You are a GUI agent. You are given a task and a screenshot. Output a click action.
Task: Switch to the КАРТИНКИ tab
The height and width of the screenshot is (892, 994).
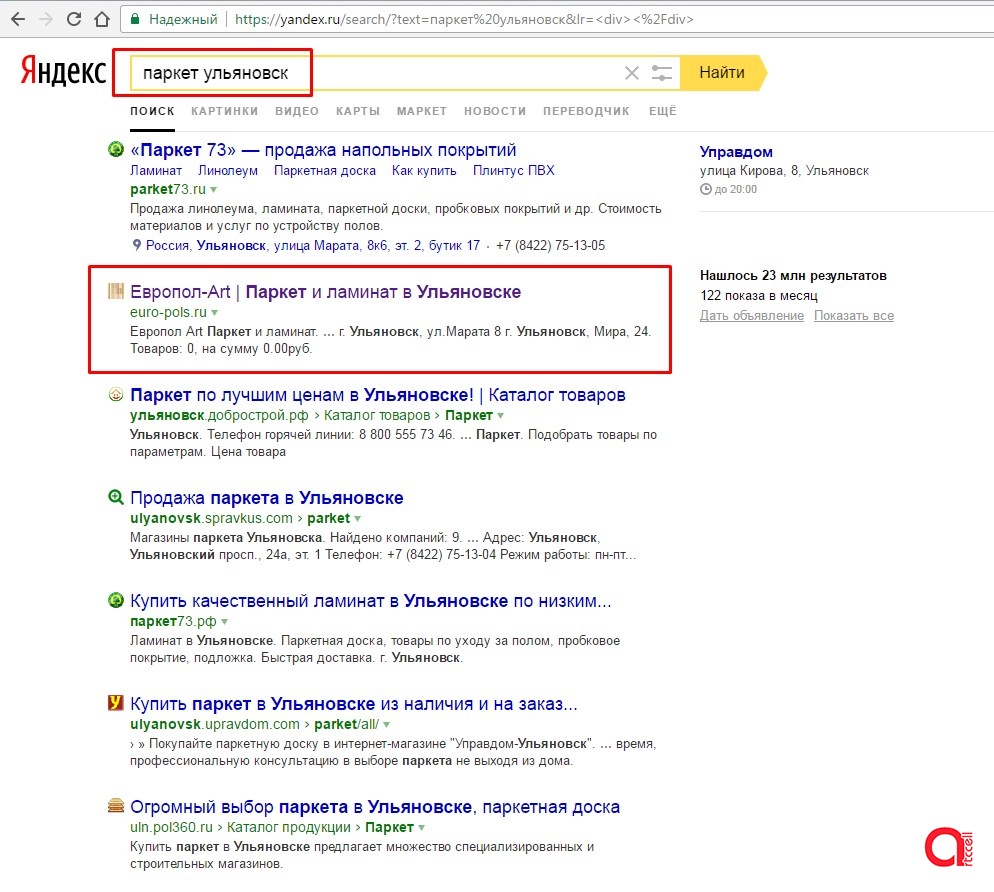[x=224, y=111]
